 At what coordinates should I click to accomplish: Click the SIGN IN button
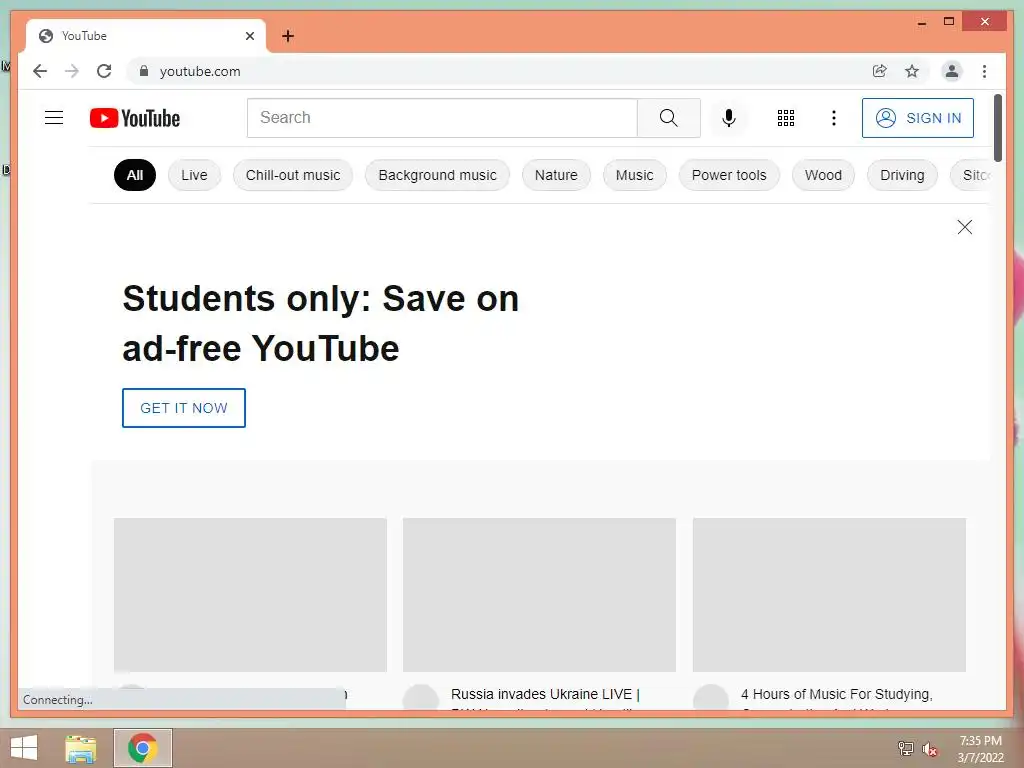(x=918, y=118)
